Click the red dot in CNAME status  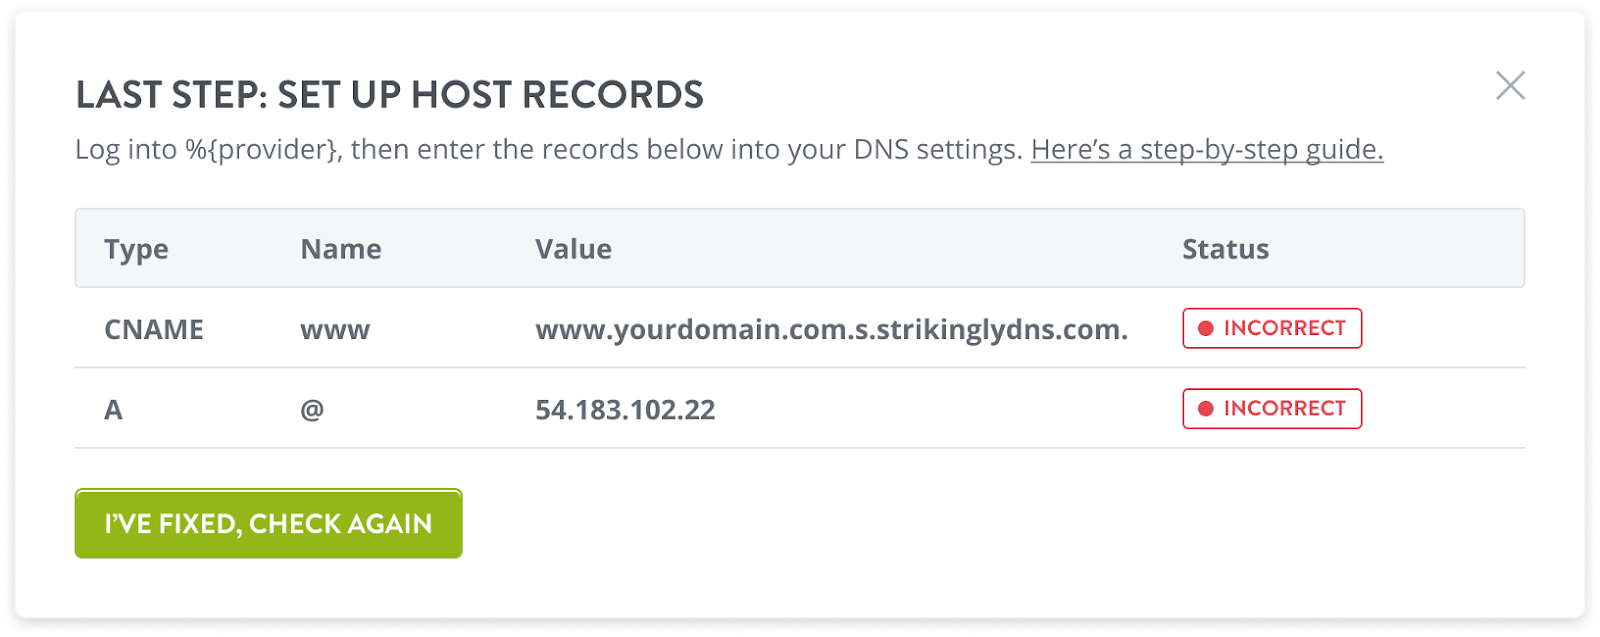tap(1206, 328)
